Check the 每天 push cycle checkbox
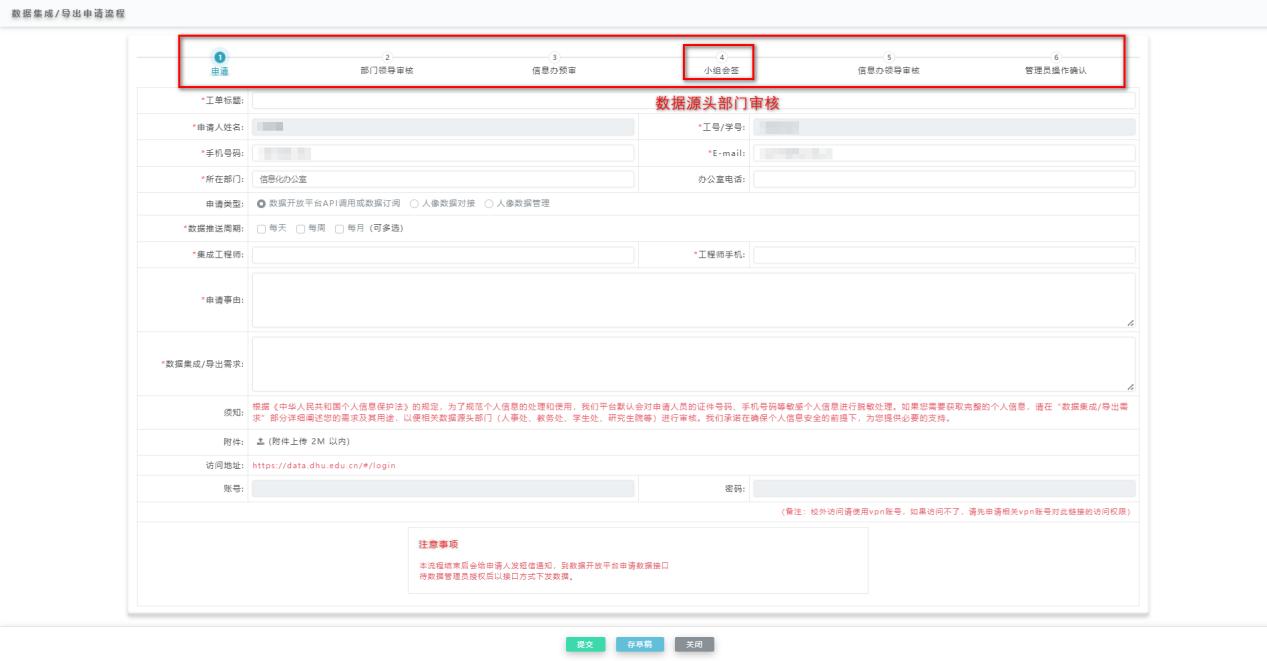 261,228
